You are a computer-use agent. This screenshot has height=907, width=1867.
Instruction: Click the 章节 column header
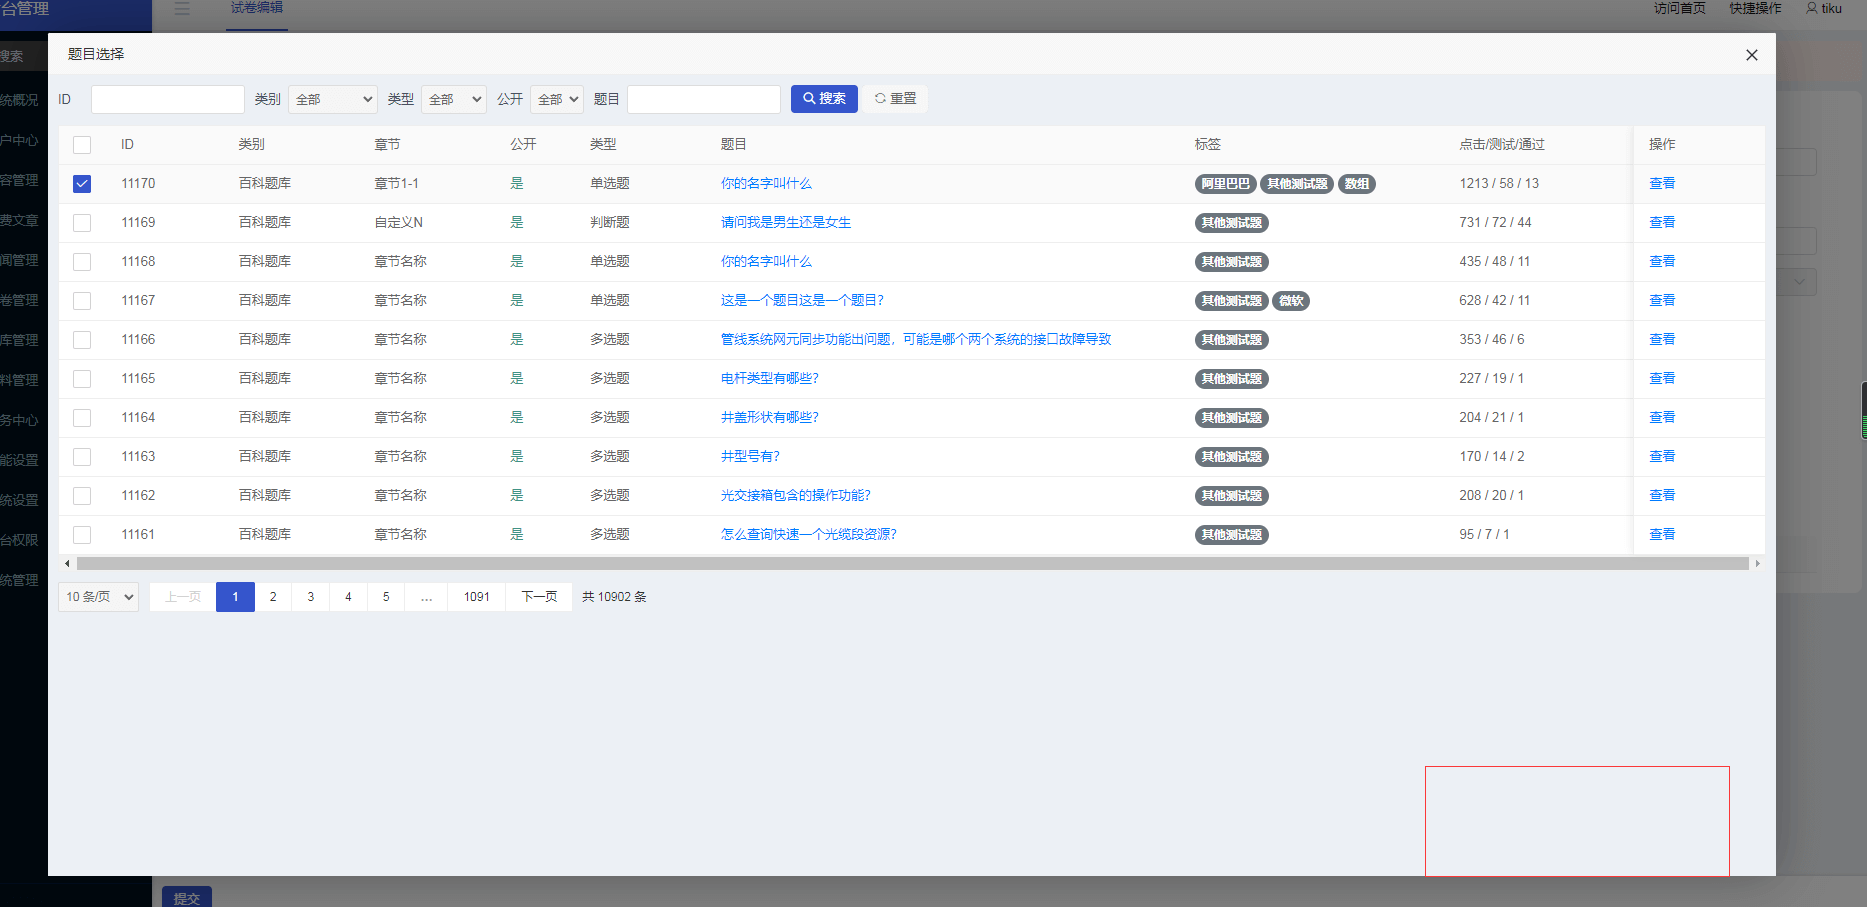pos(387,144)
